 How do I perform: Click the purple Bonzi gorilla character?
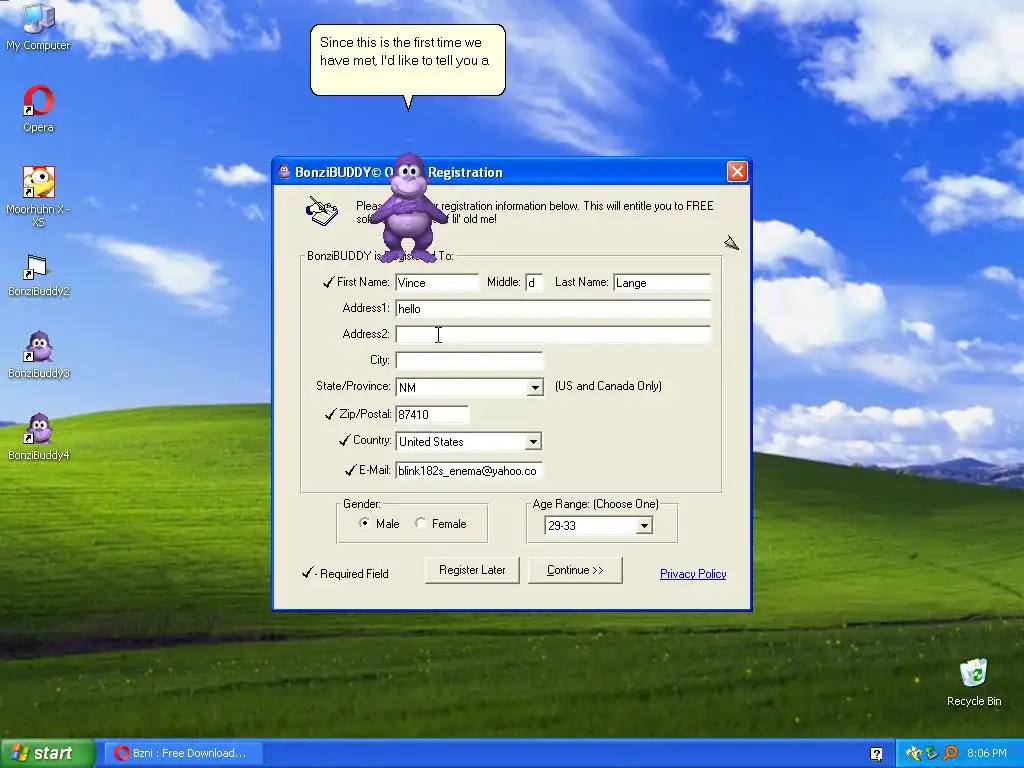pos(408,208)
